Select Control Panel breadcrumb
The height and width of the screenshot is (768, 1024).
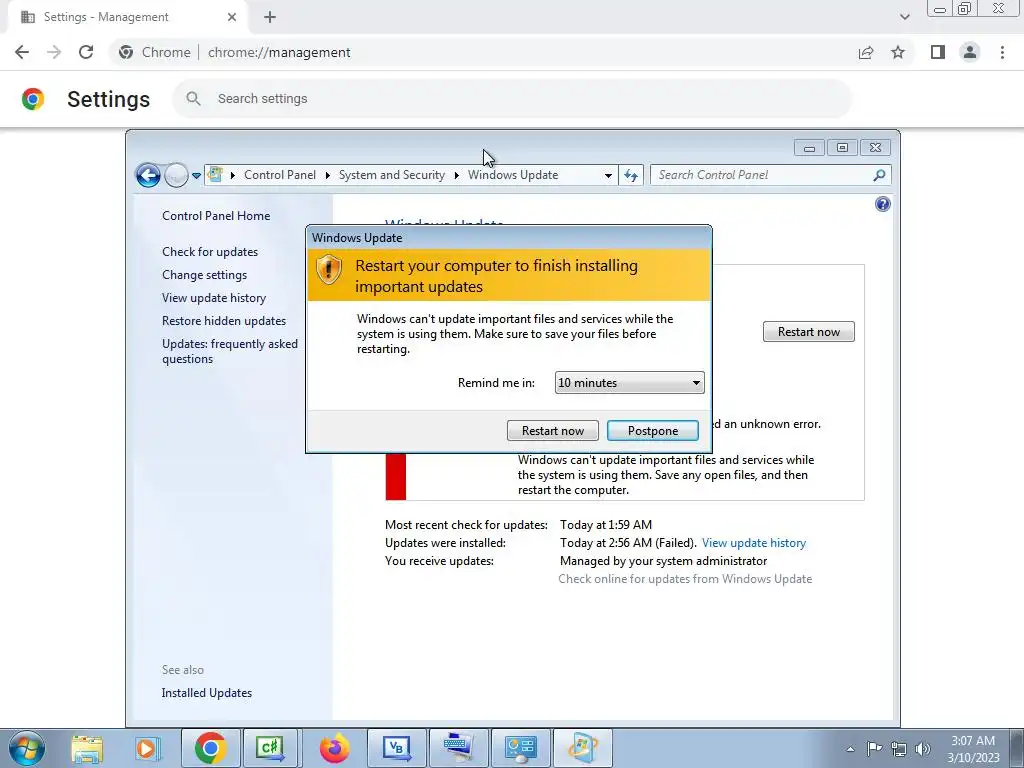tap(280, 175)
